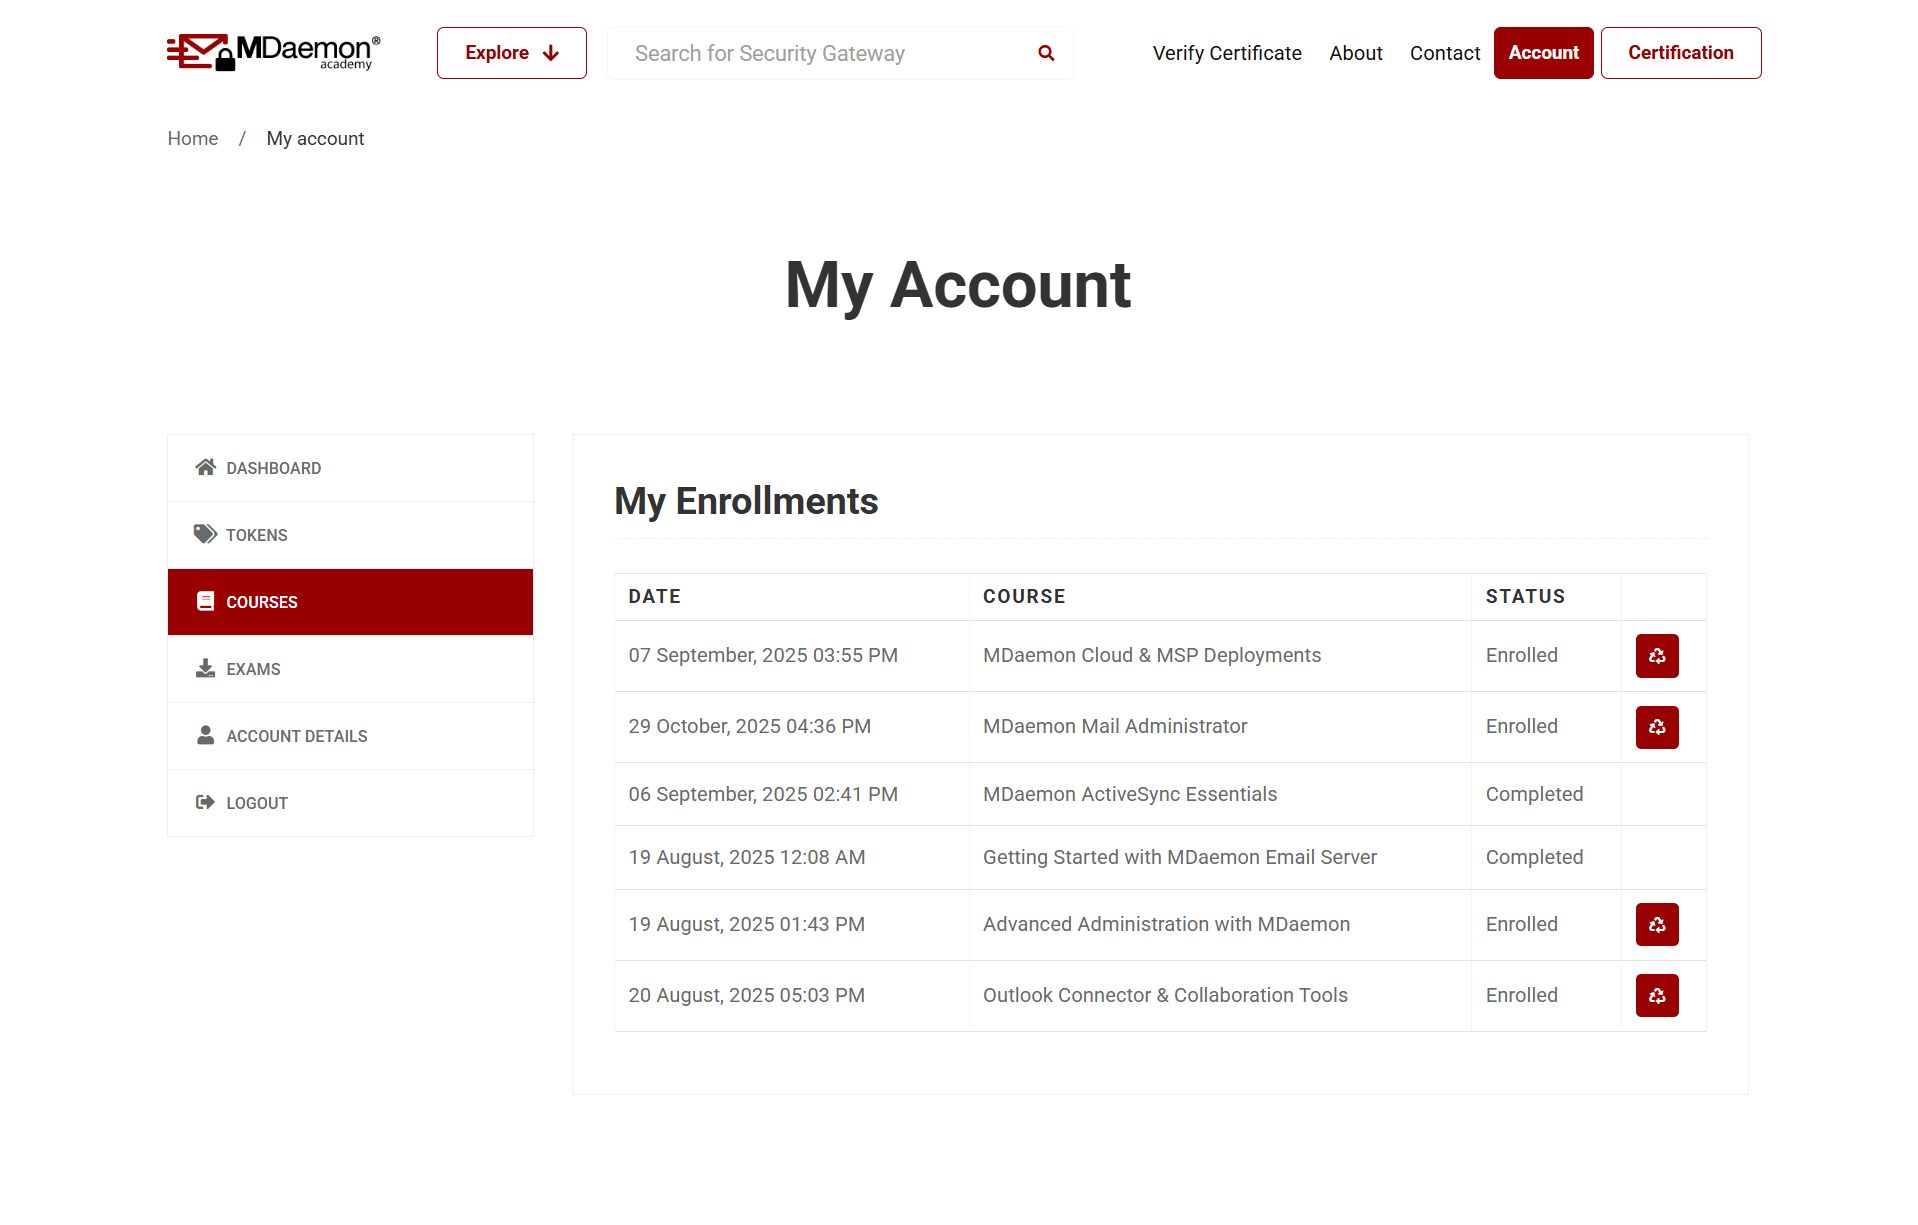The image size is (1918, 1225).
Task: Visit the About page
Action: (1355, 53)
